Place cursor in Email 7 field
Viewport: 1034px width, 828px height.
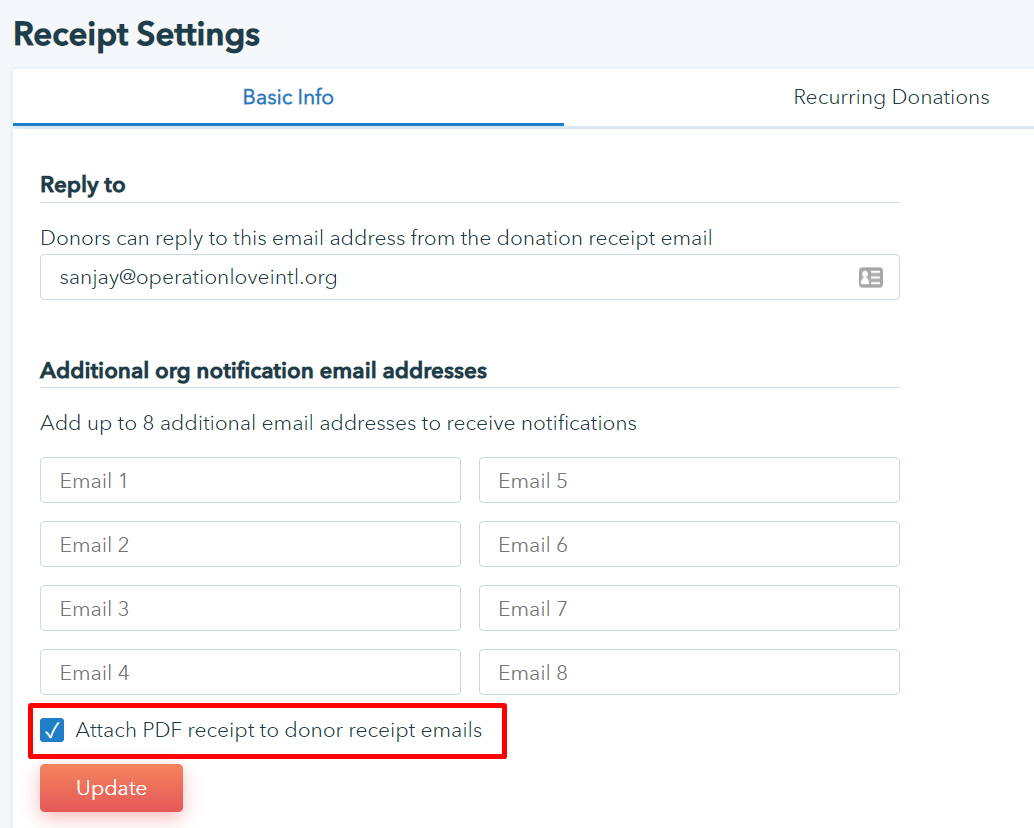(689, 609)
